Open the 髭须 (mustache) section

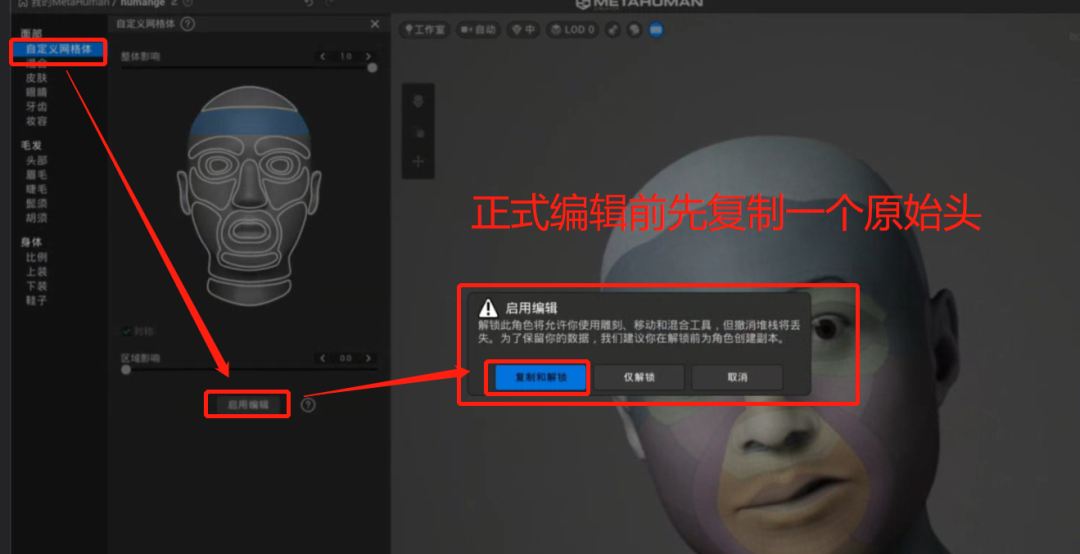tap(37, 203)
